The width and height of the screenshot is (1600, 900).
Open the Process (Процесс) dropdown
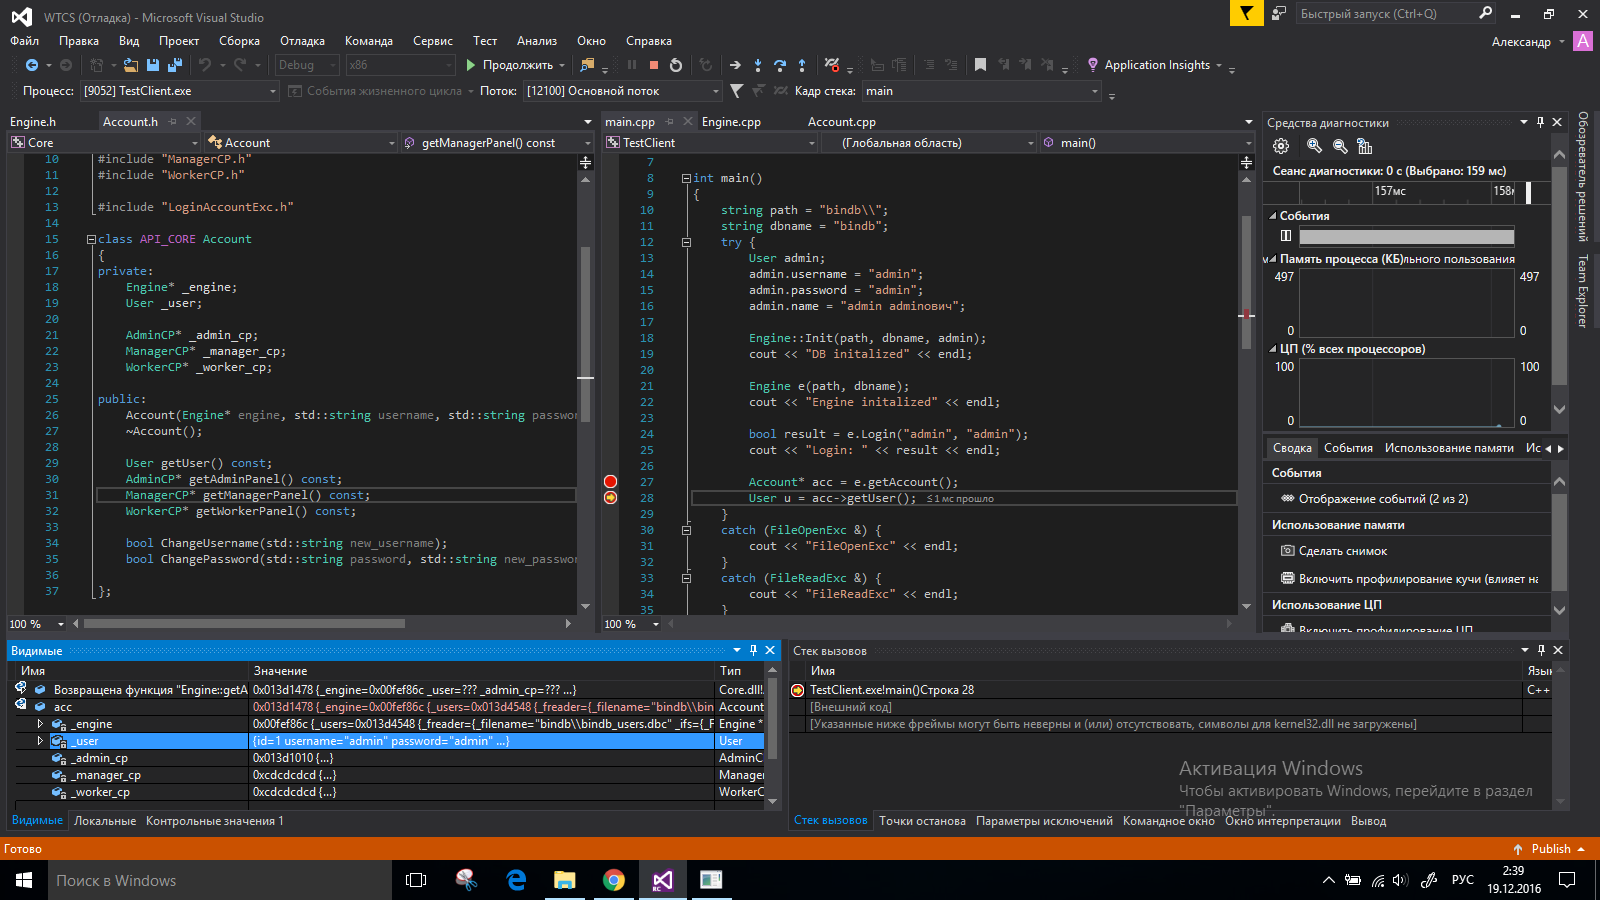point(179,91)
